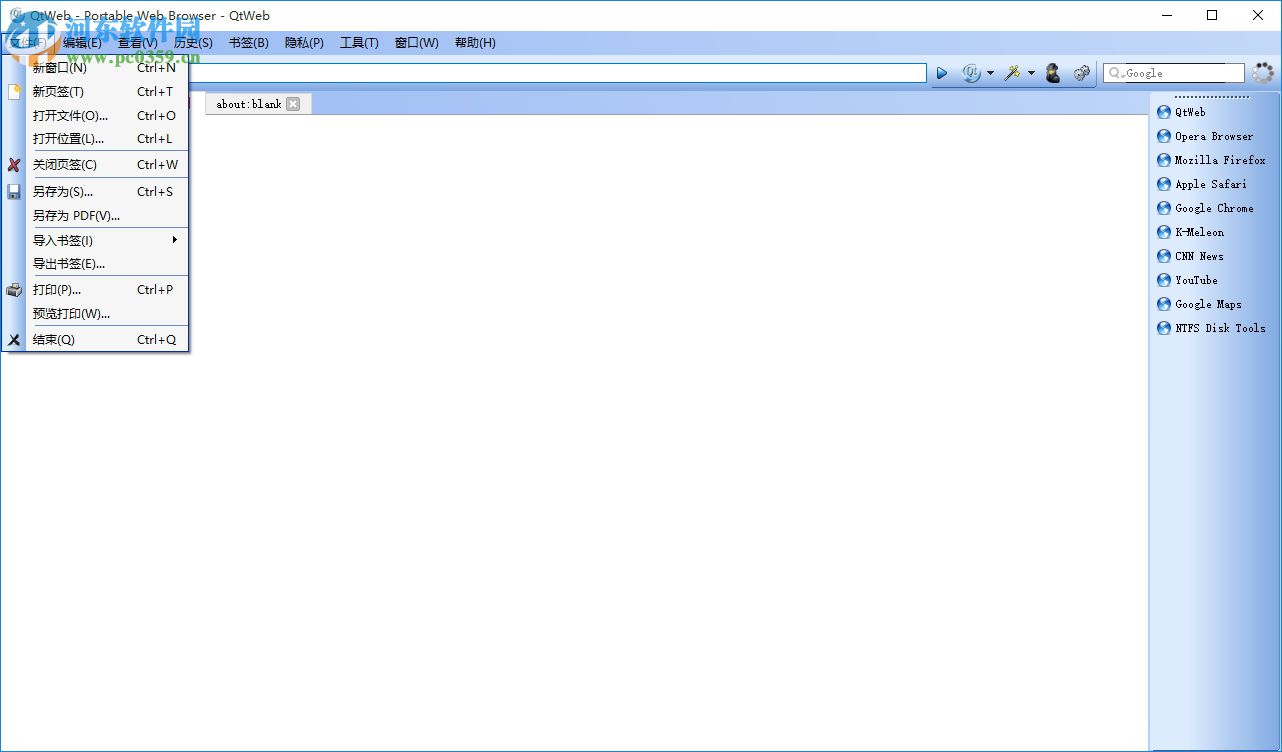Expand the dropdown arrow beside QtWeb logo

[990, 73]
